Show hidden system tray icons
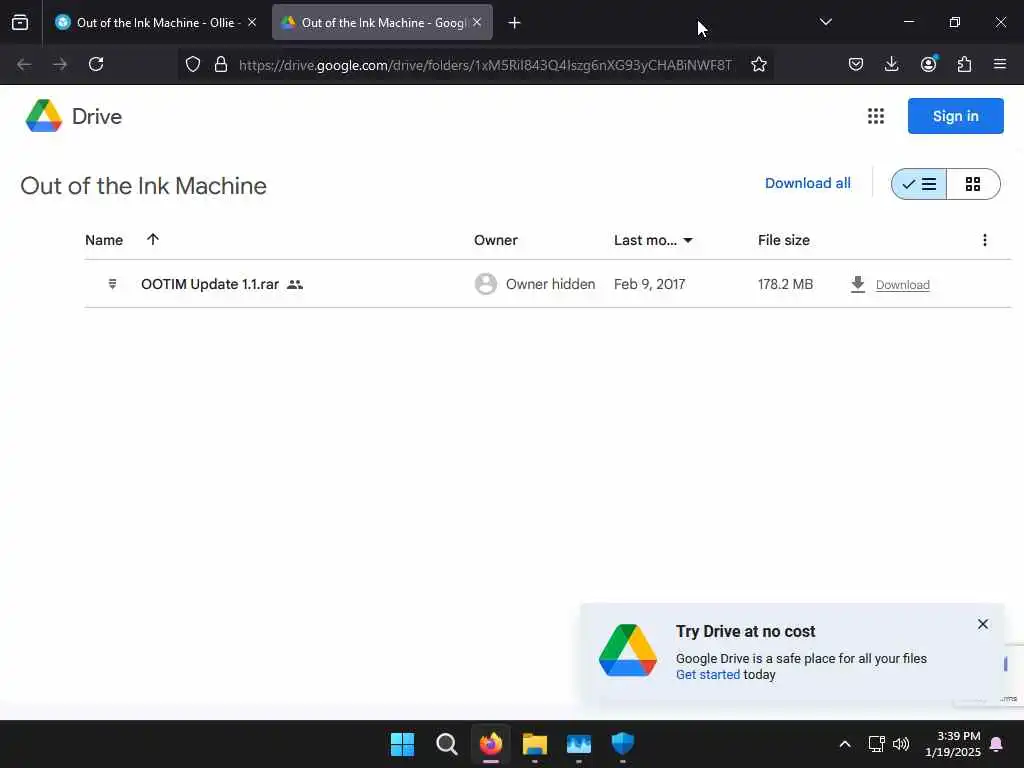The width and height of the screenshot is (1024, 768). pyautogui.click(x=844, y=744)
